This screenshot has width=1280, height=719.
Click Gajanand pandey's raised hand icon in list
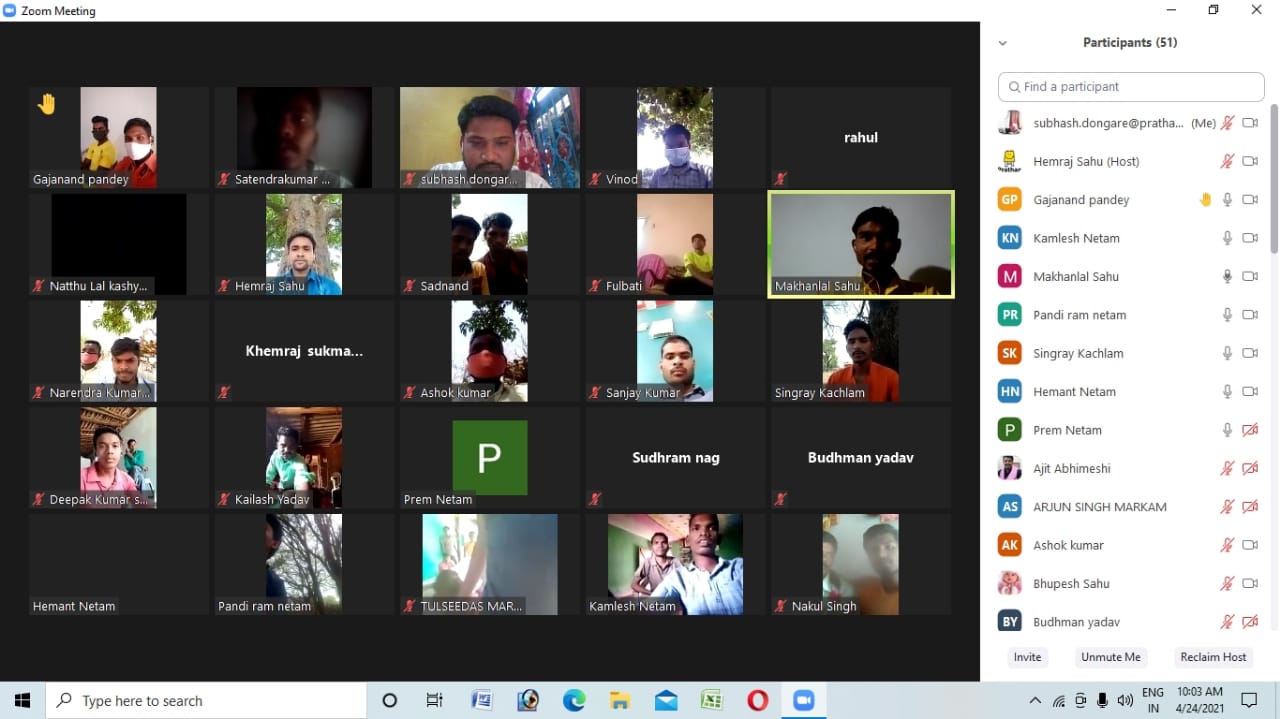1205,200
